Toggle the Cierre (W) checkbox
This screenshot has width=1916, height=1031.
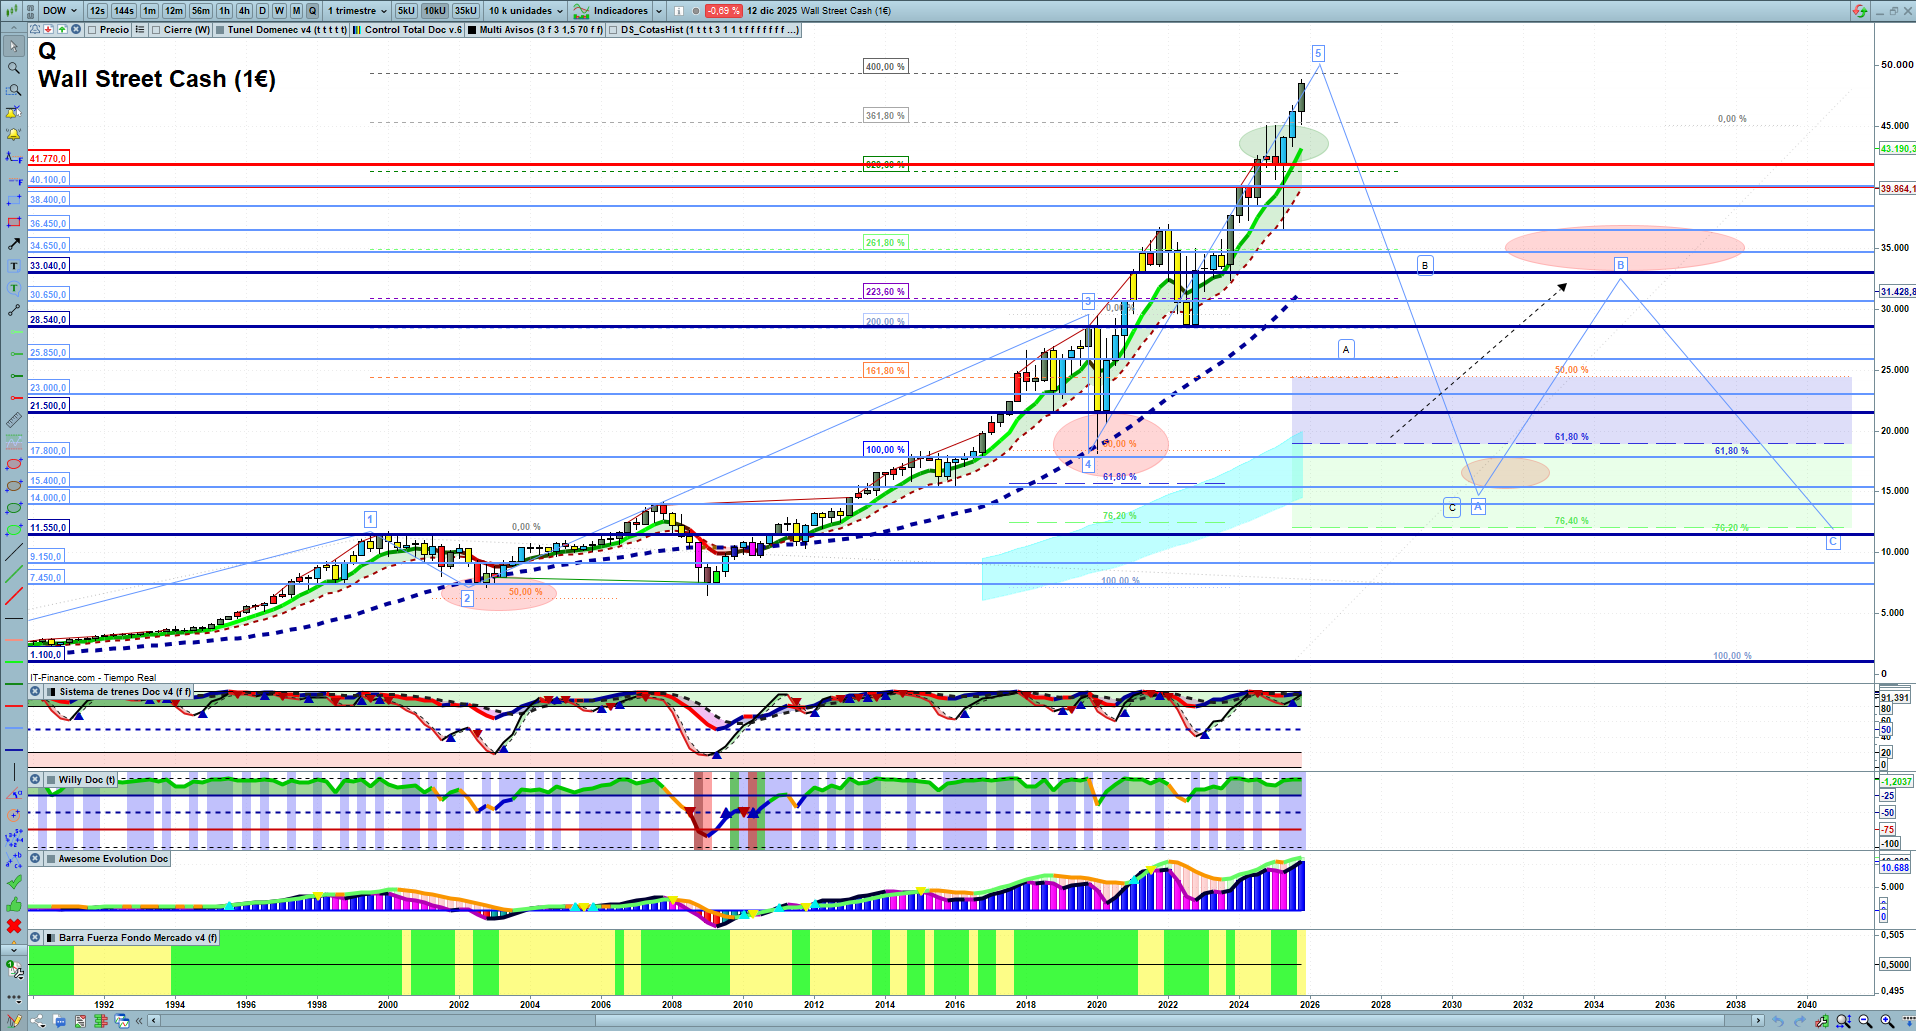point(156,30)
